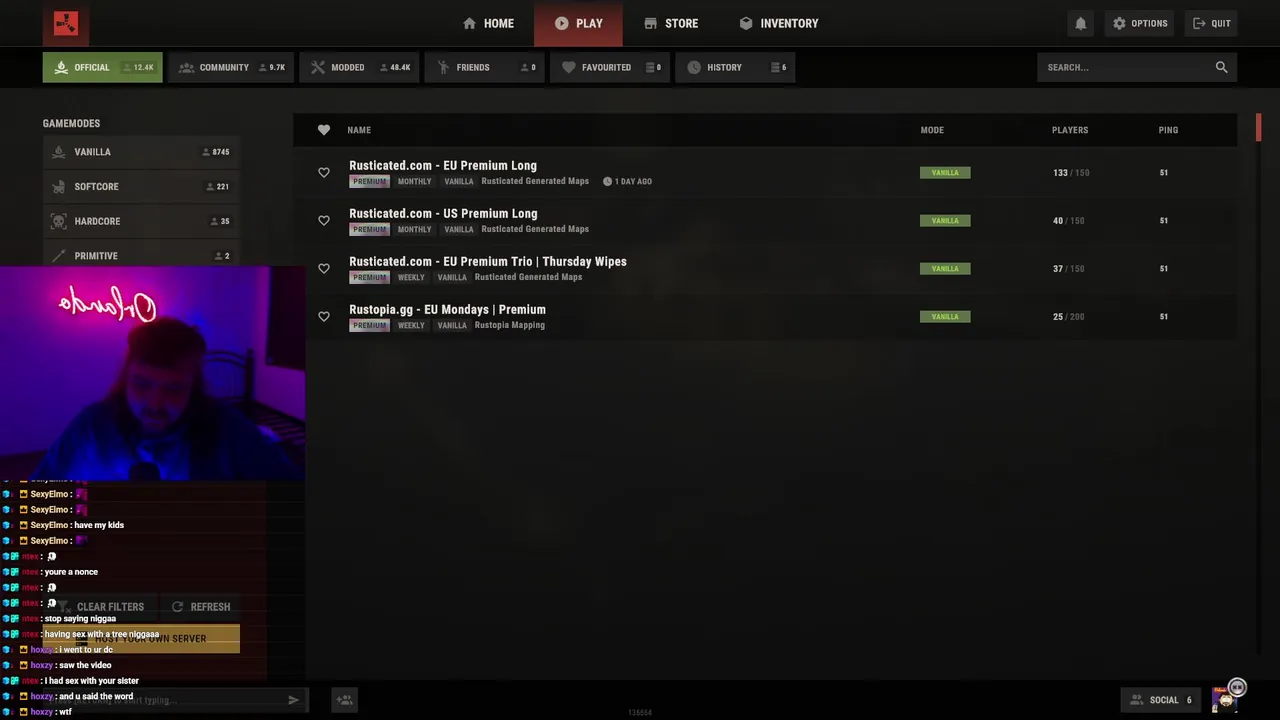Click the Vanilla gamemode icon
This screenshot has height=720, width=1280.
[x=58, y=152]
